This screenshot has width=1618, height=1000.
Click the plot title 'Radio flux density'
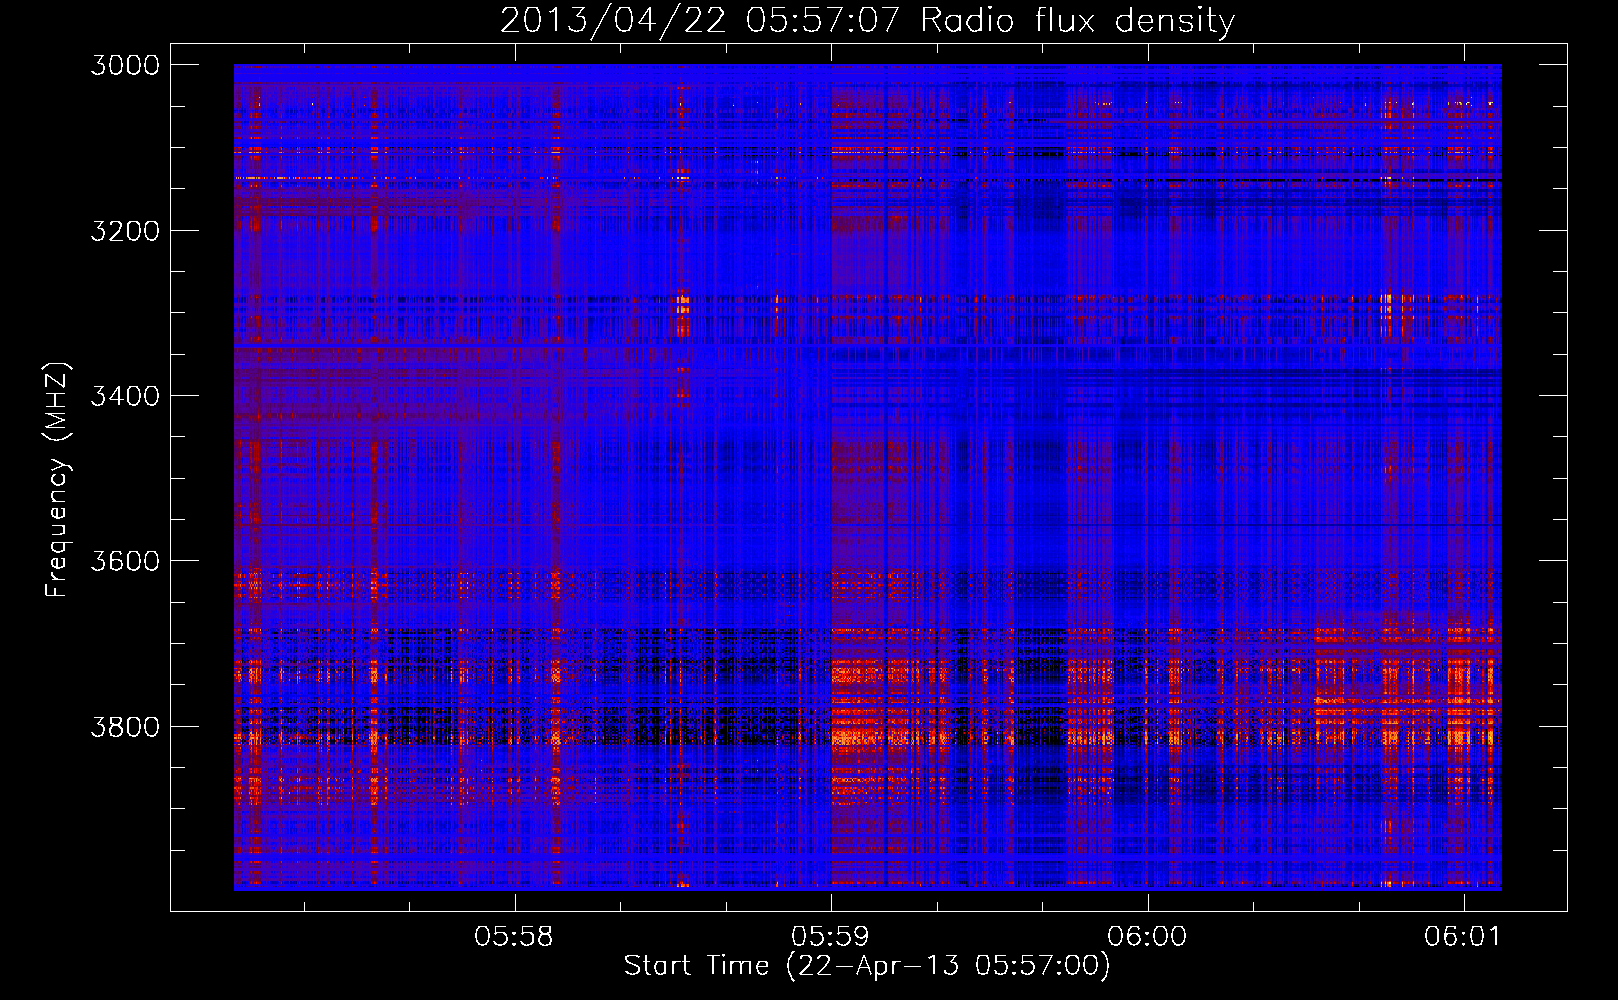tap(1077, 20)
